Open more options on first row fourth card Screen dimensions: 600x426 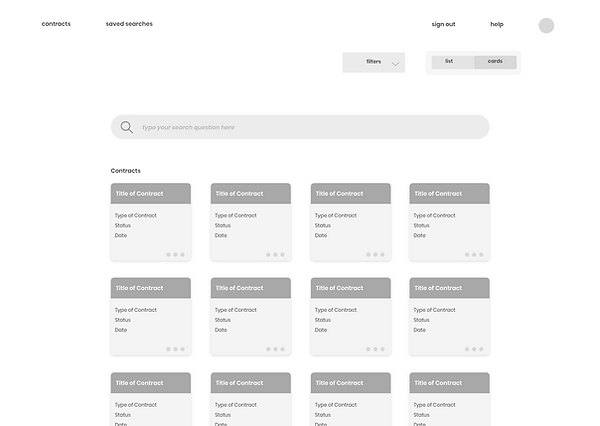474,255
